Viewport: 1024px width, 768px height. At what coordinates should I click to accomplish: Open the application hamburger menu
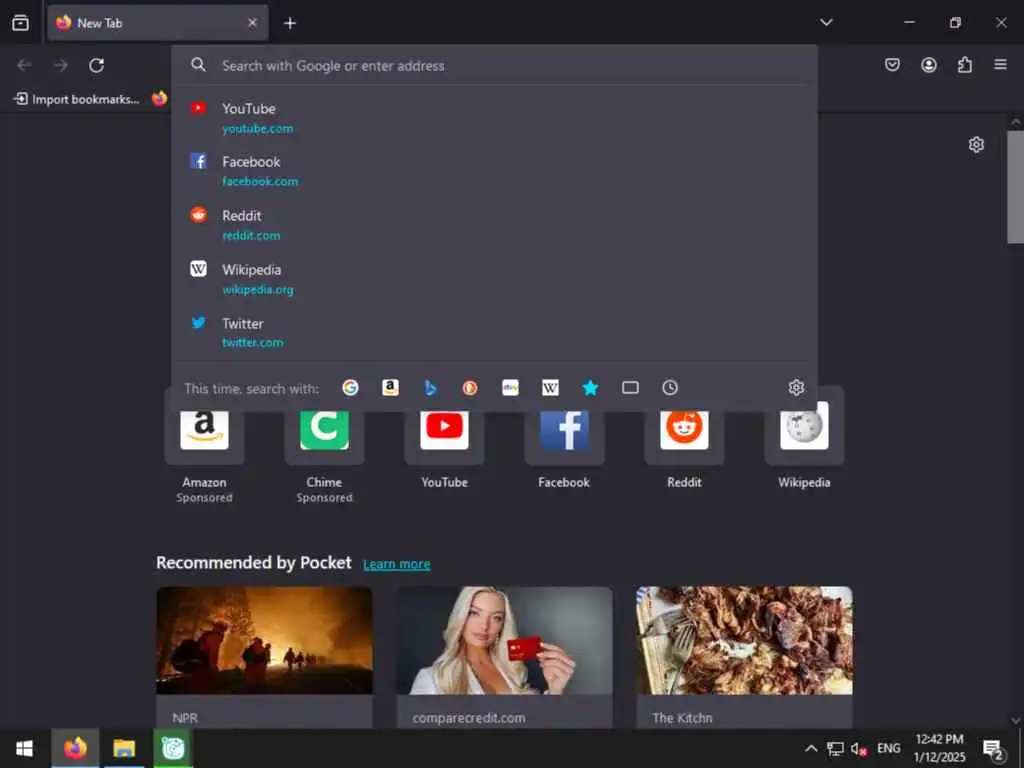[x=1000, y=65]
